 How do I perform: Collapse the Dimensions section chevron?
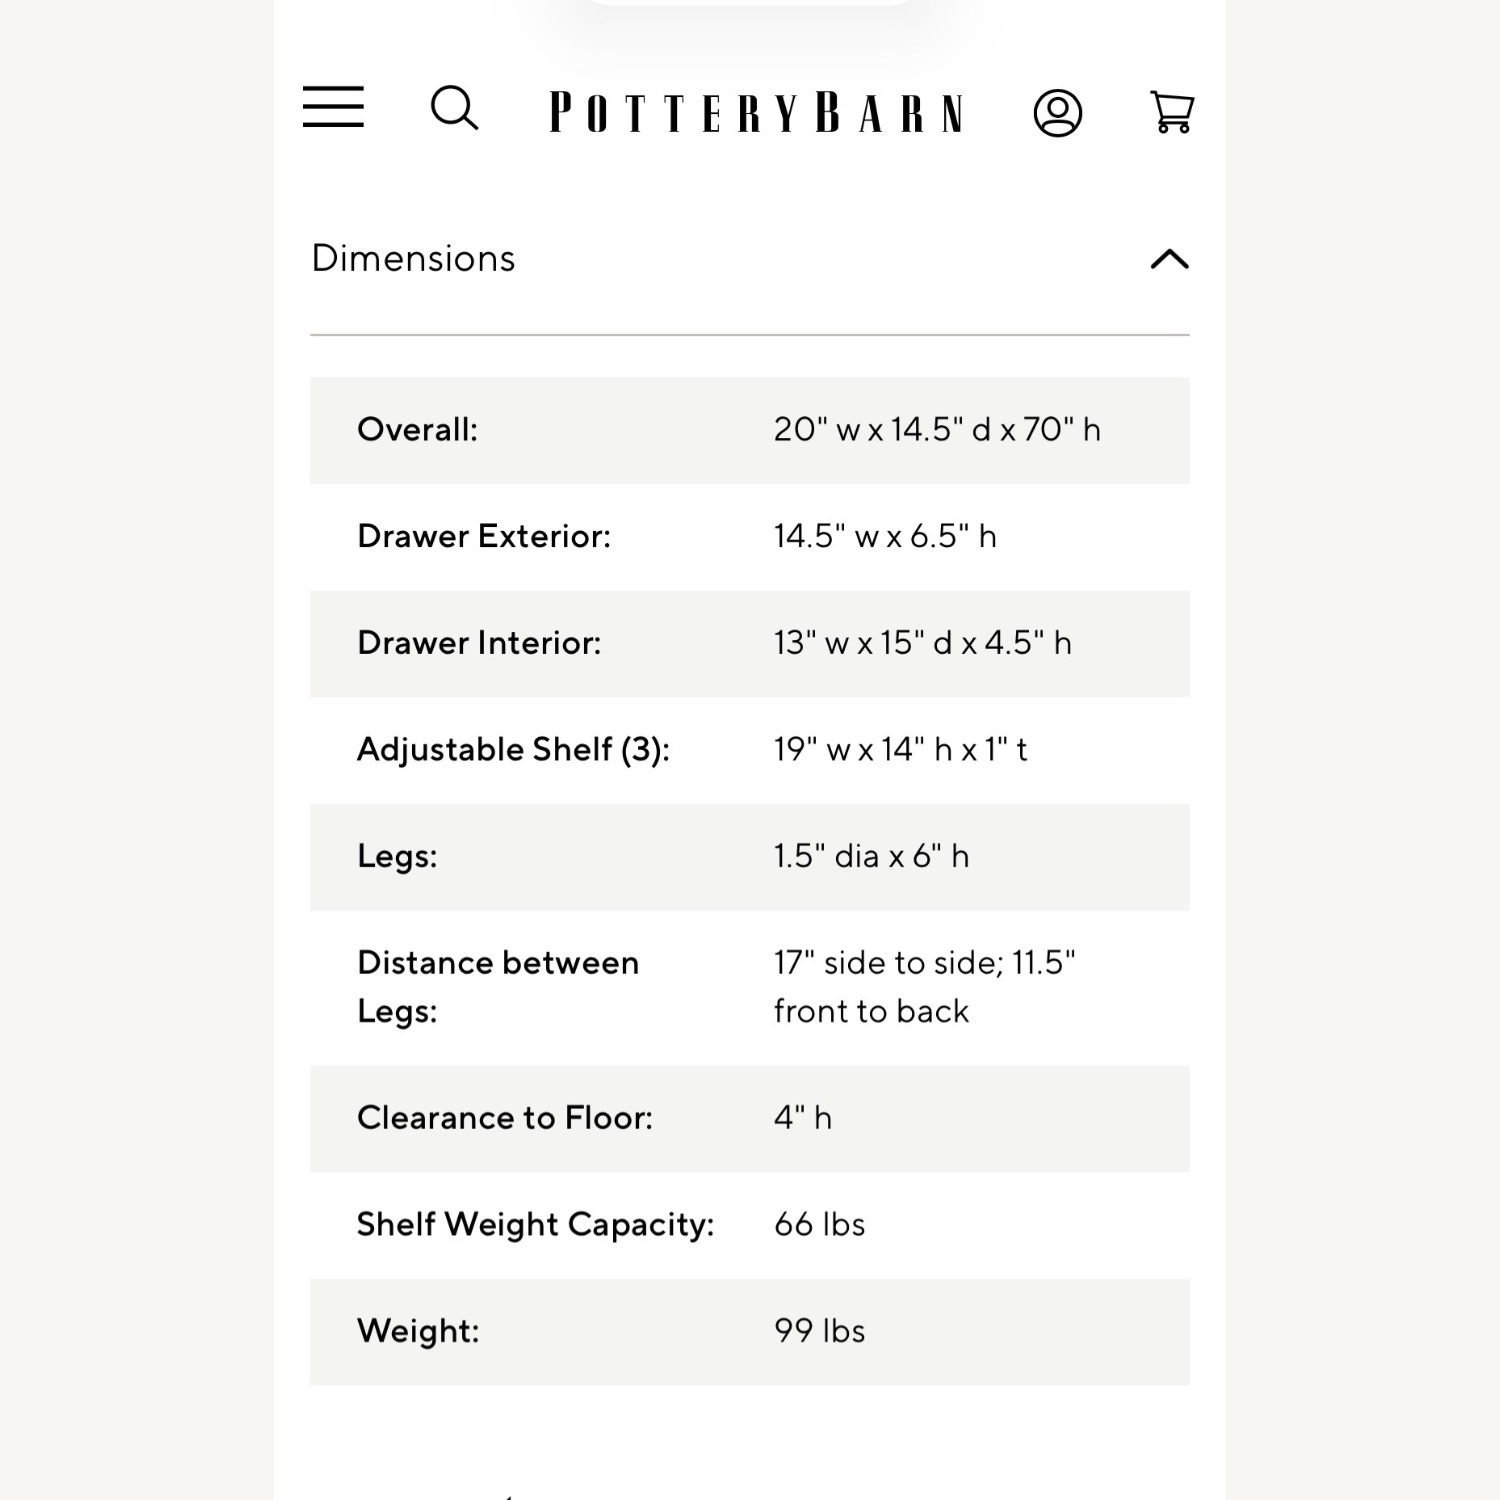[1169, 260]
